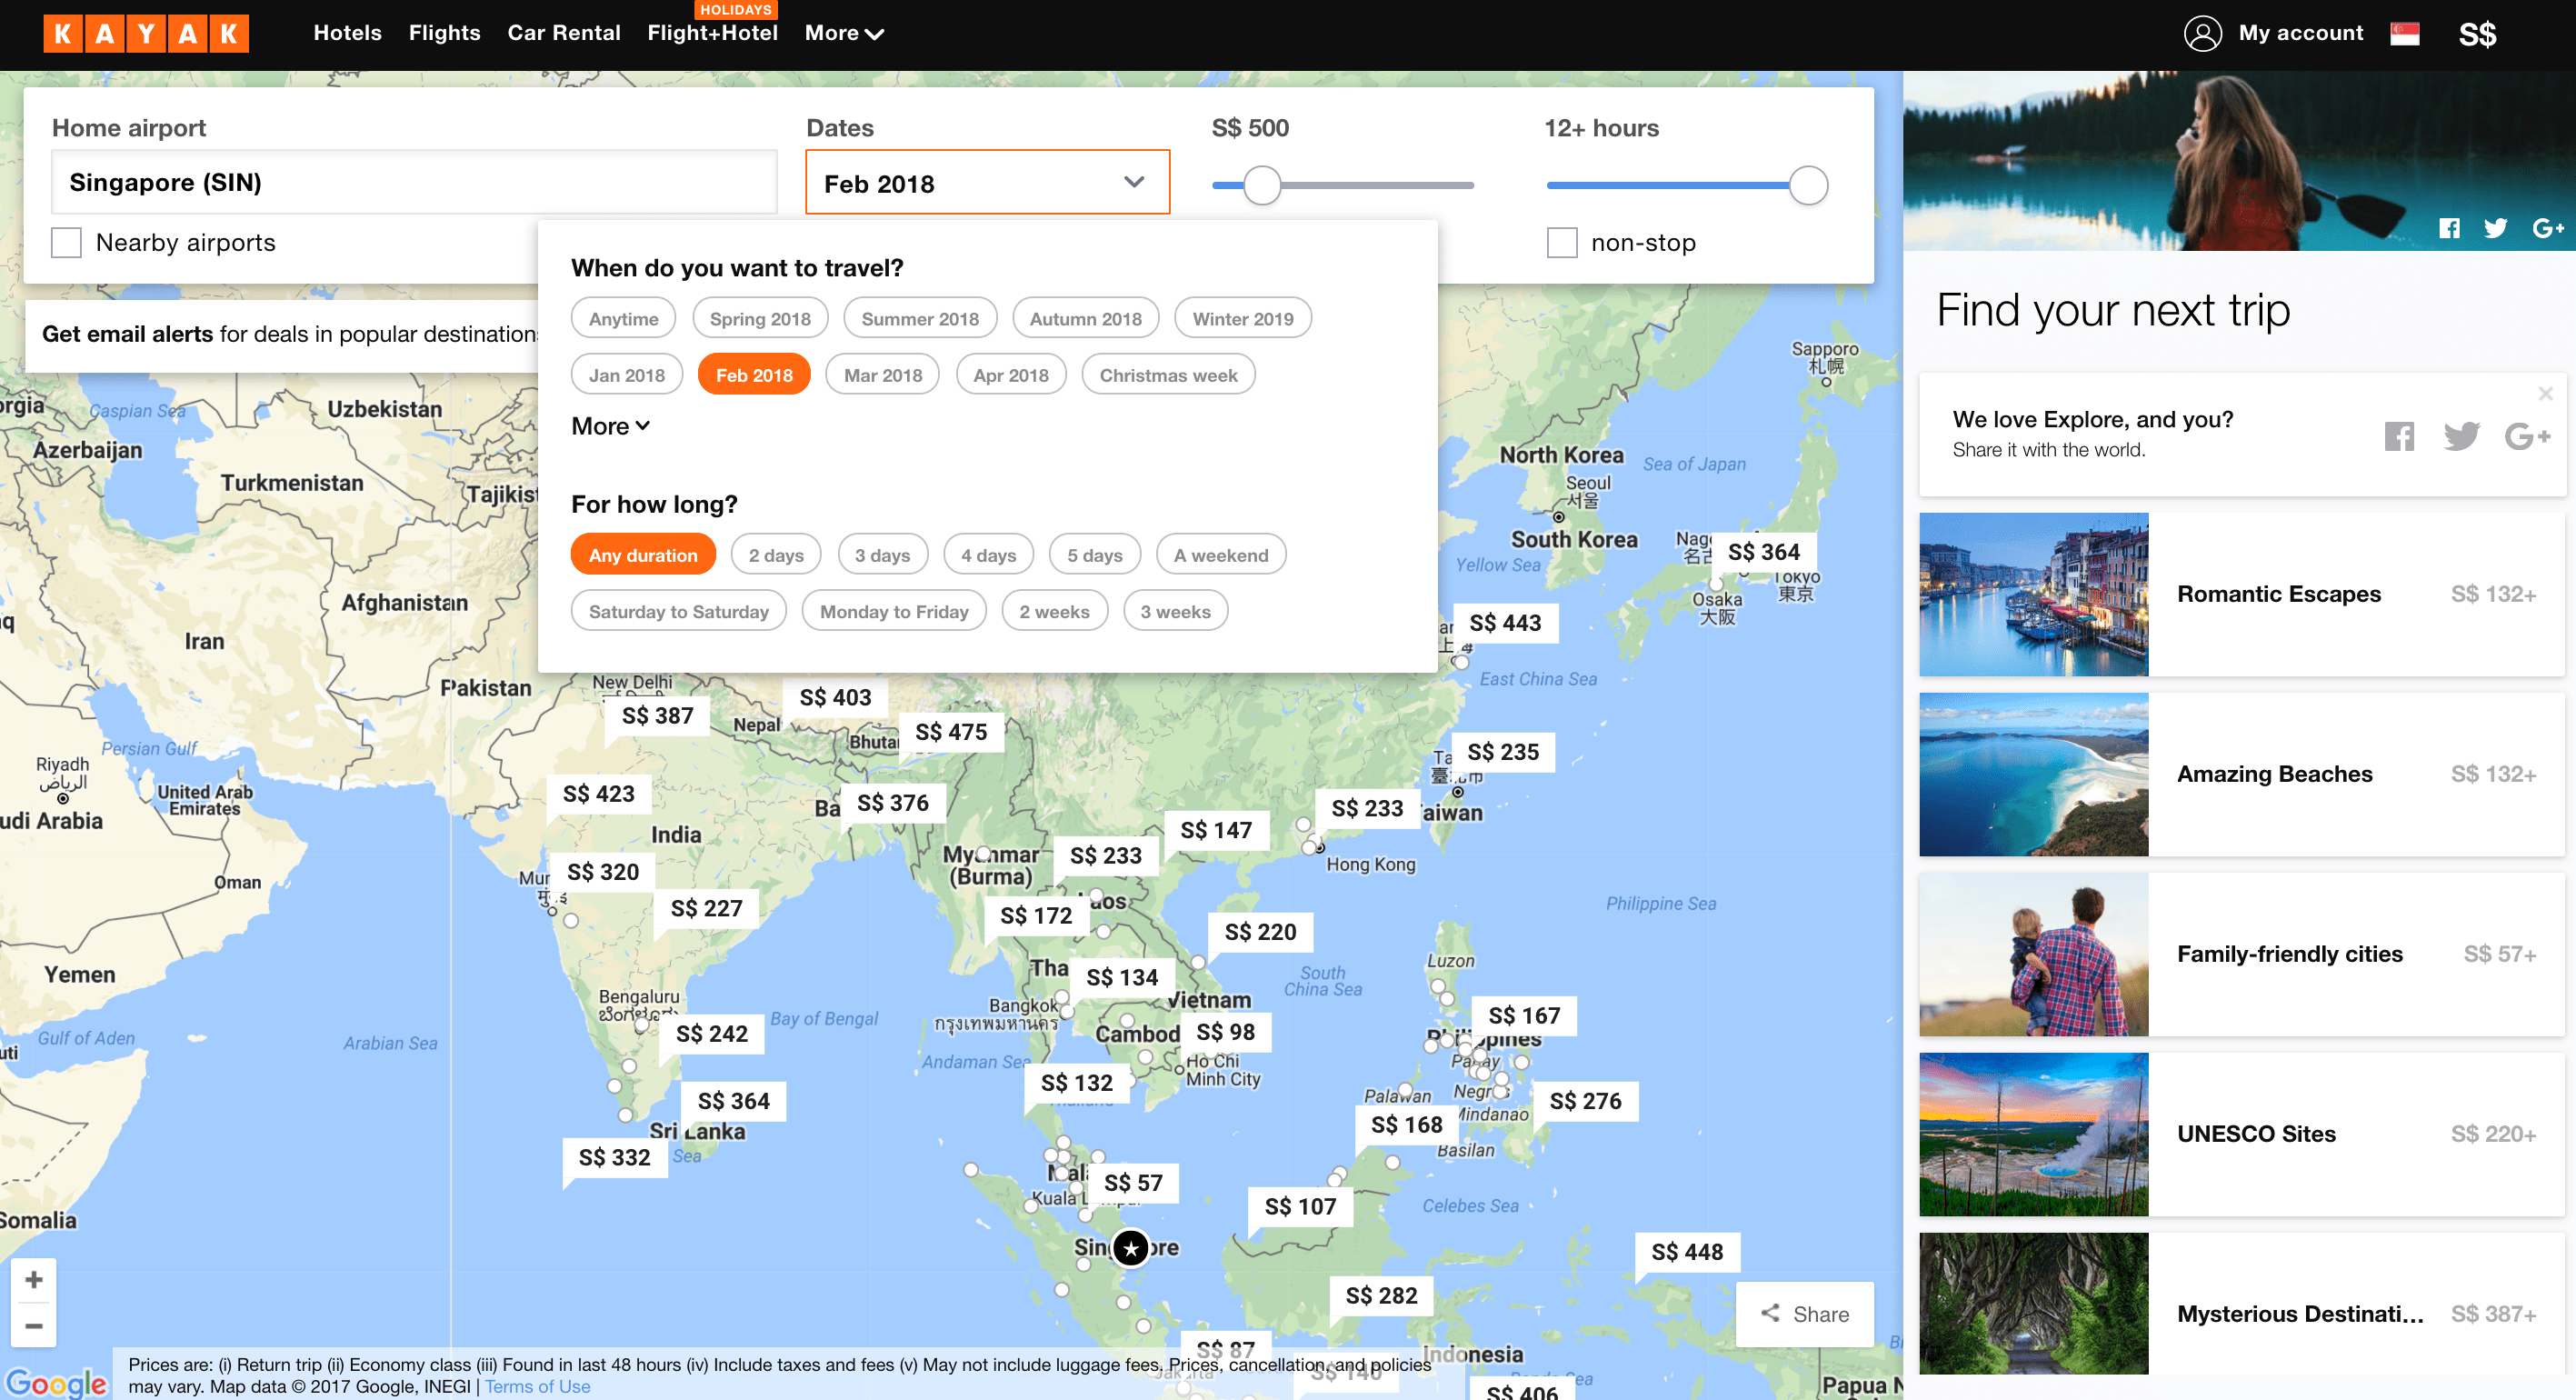The image size is (2576, 1400).
Task: Enable Nearby airports checkbox
Action: click(66, 243)
